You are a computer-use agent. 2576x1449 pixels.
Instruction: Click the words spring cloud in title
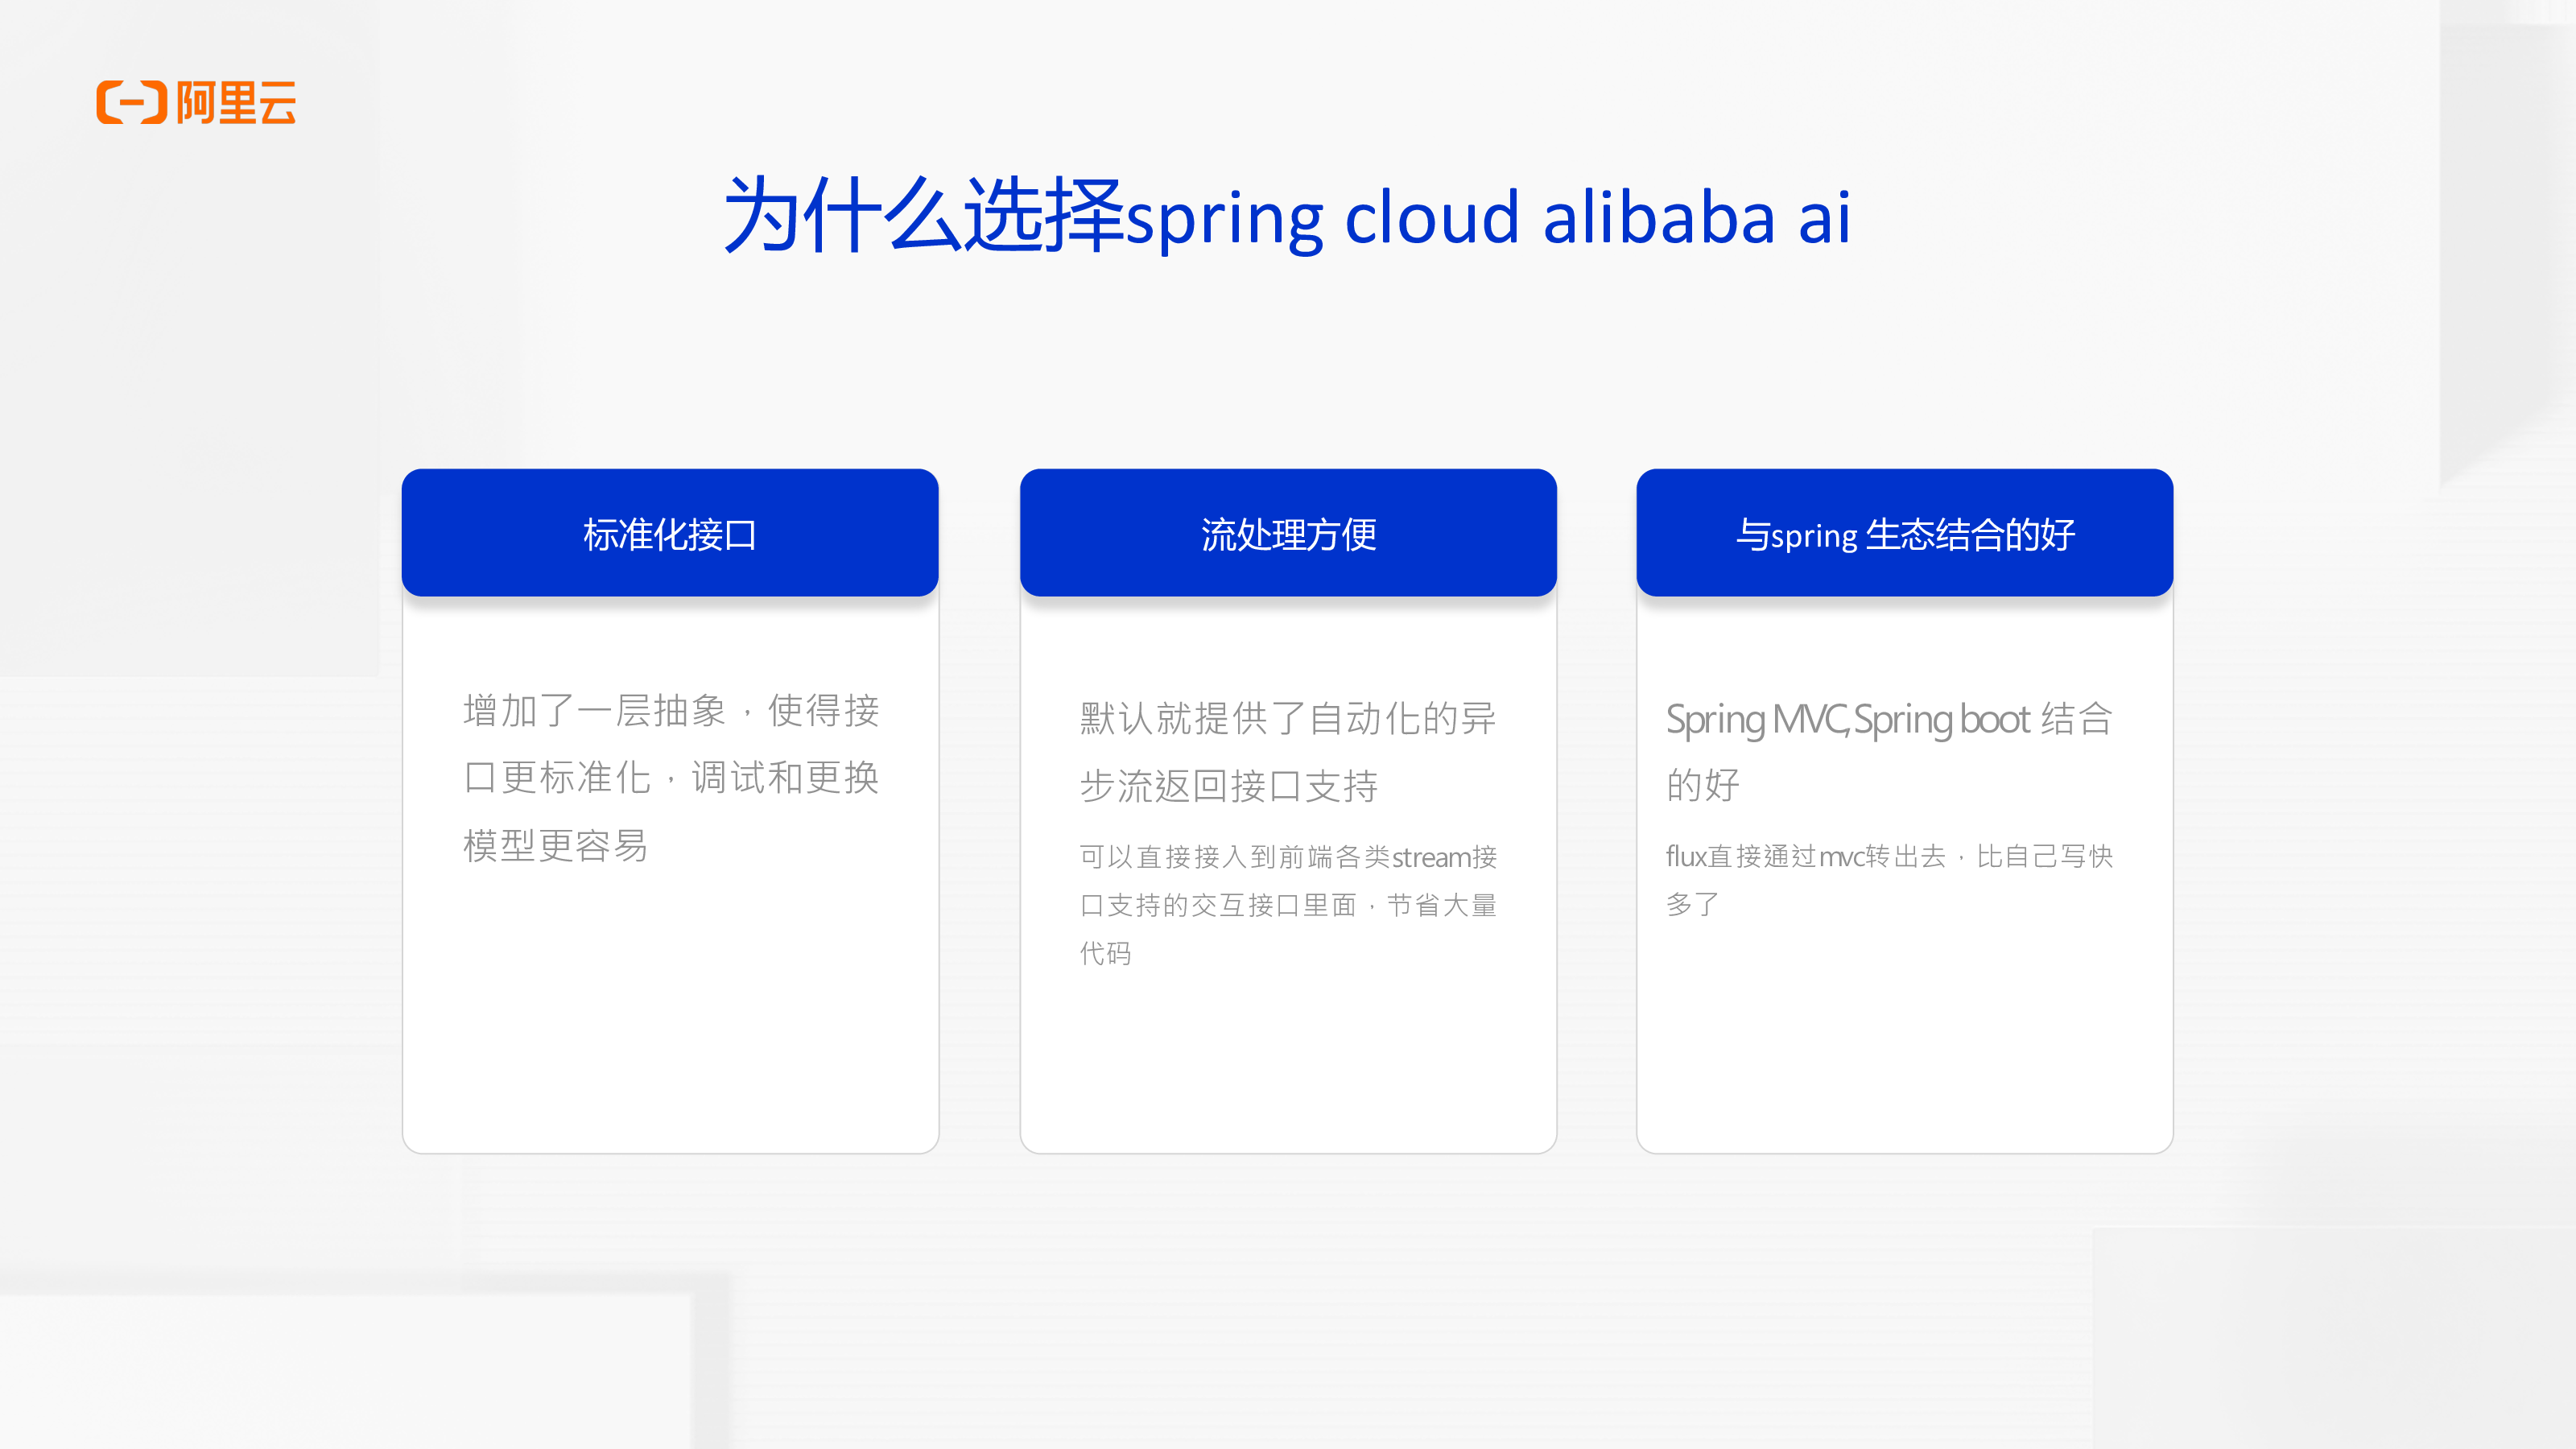tap(1323, 218)
